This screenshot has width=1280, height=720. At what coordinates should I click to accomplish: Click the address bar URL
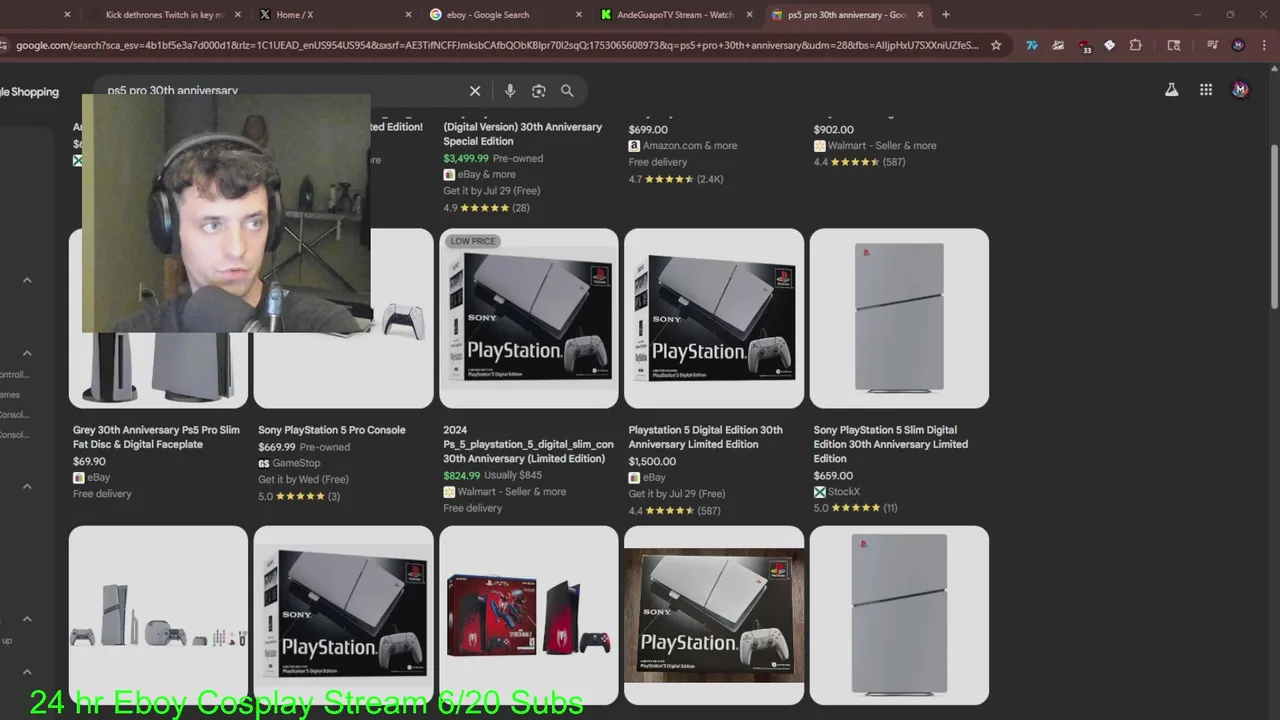[x=497, y=45]
